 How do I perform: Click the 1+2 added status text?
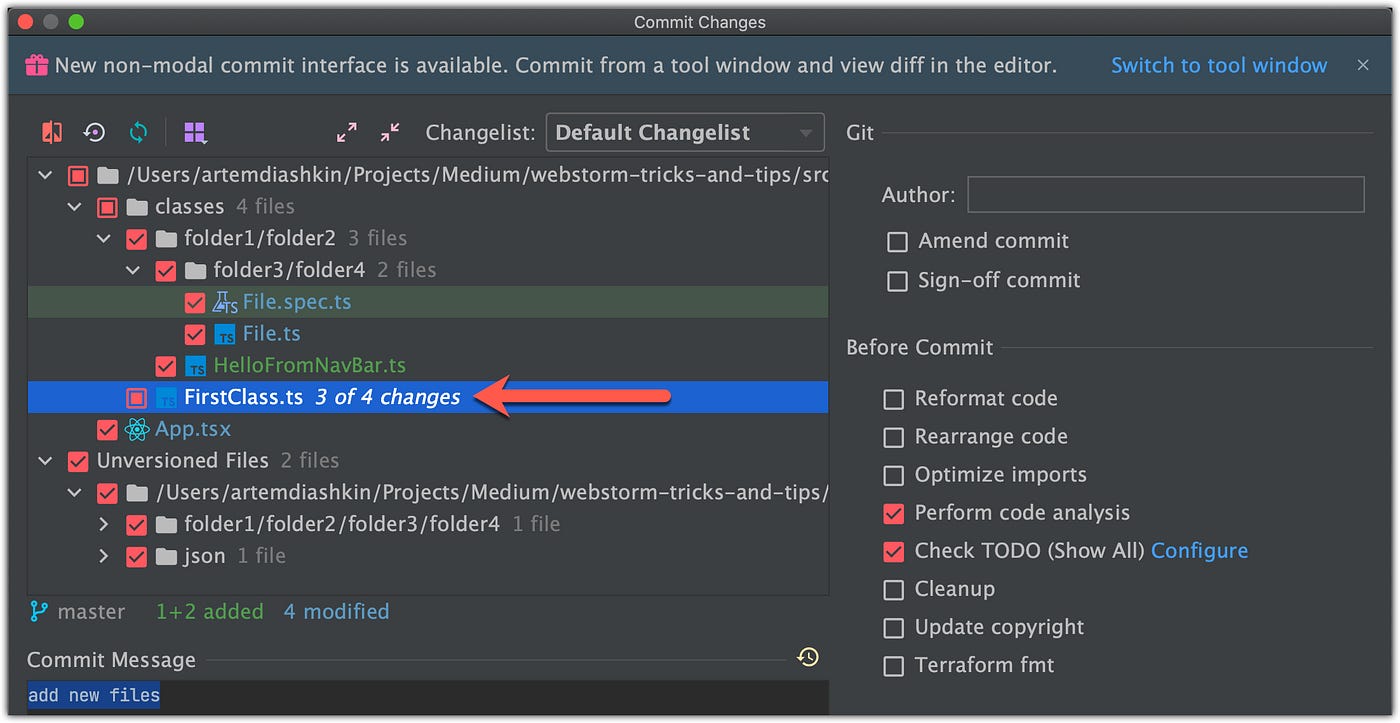210,611
